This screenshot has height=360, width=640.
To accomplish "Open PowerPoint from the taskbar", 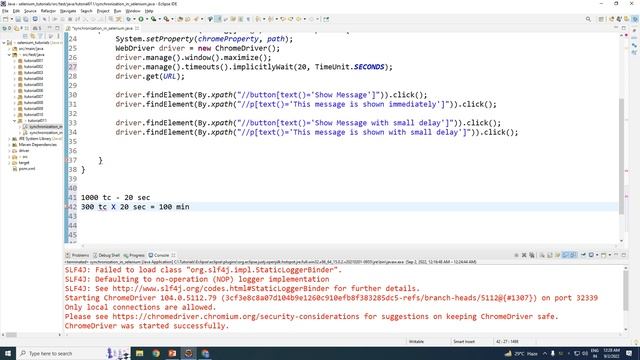I will click(x=172, y=353).
